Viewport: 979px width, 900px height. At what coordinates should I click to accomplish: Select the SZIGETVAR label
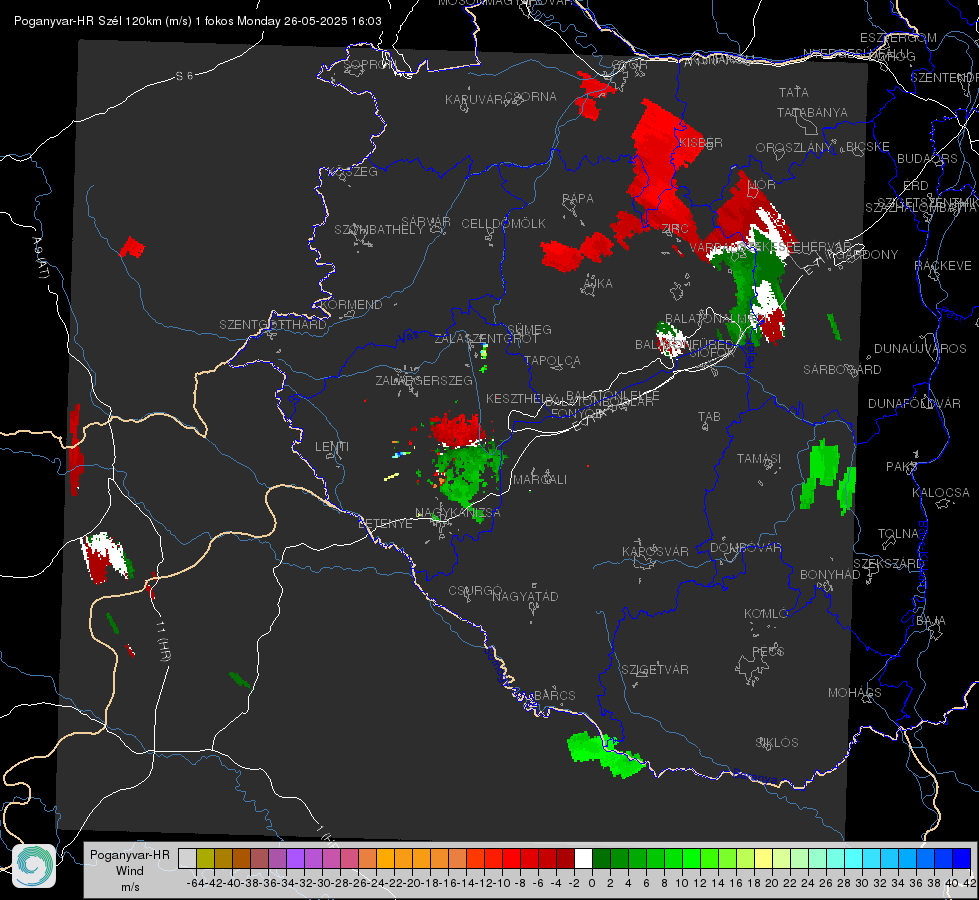point(654,669)
